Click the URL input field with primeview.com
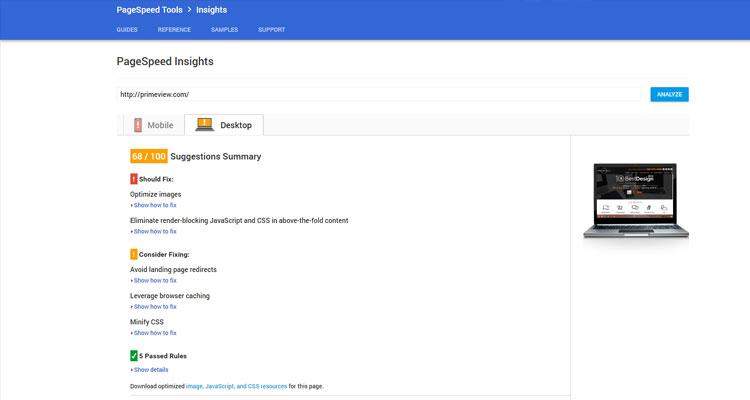Screen dimensions: 750x400 click(x=378, y=94)
